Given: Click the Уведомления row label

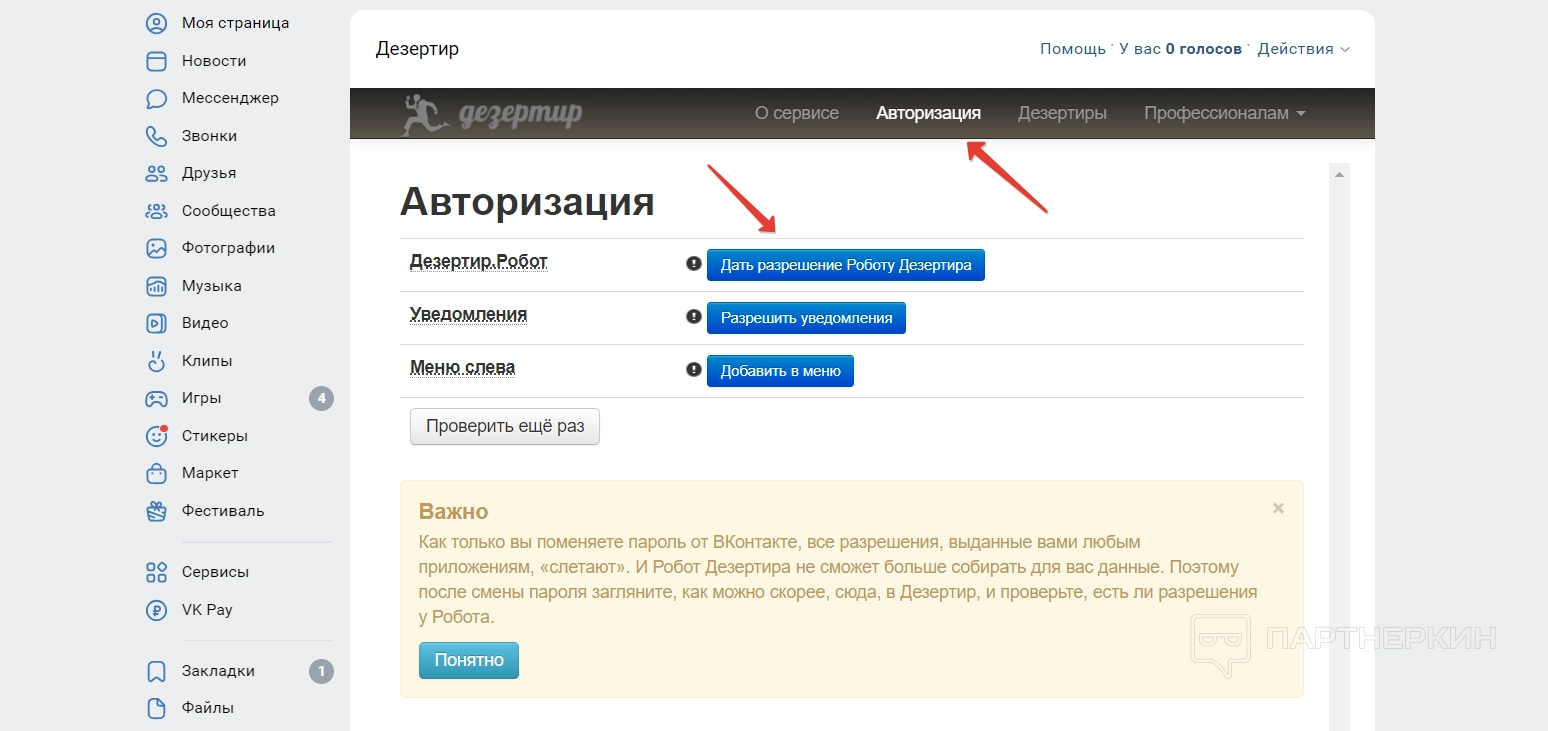Looking at the screenshot, I should [x=469, y=315].
